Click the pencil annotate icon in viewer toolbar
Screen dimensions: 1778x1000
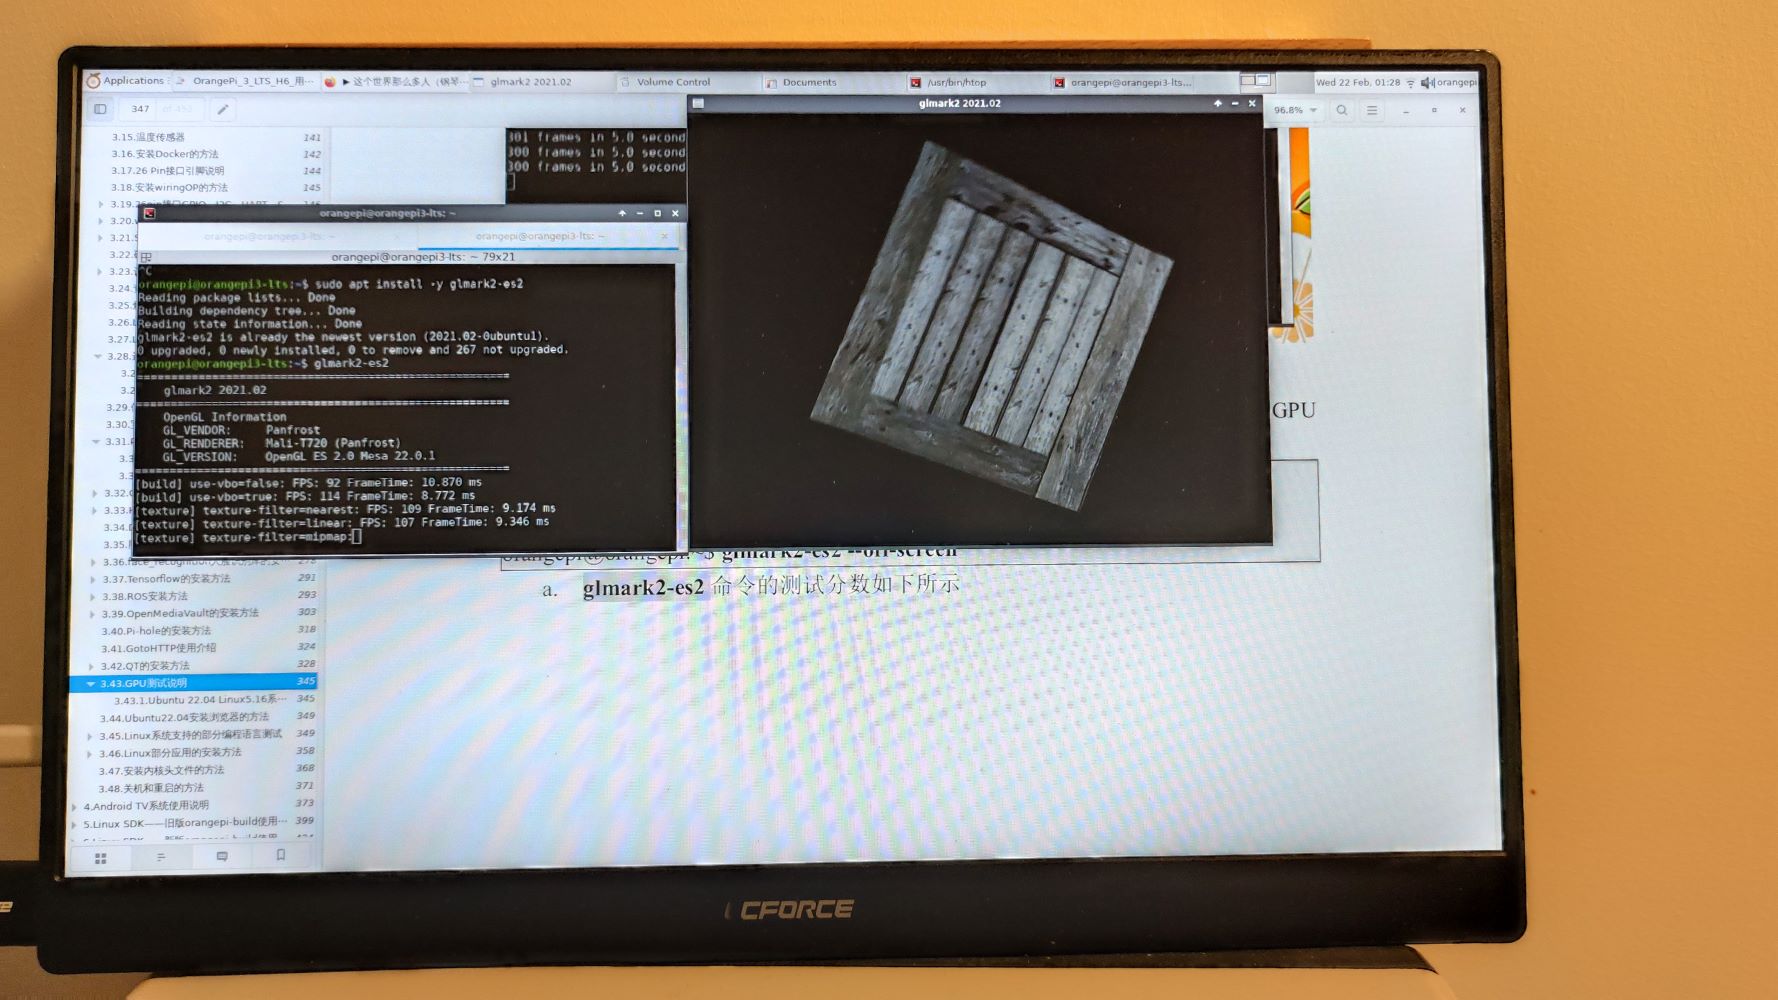[223, 109]
